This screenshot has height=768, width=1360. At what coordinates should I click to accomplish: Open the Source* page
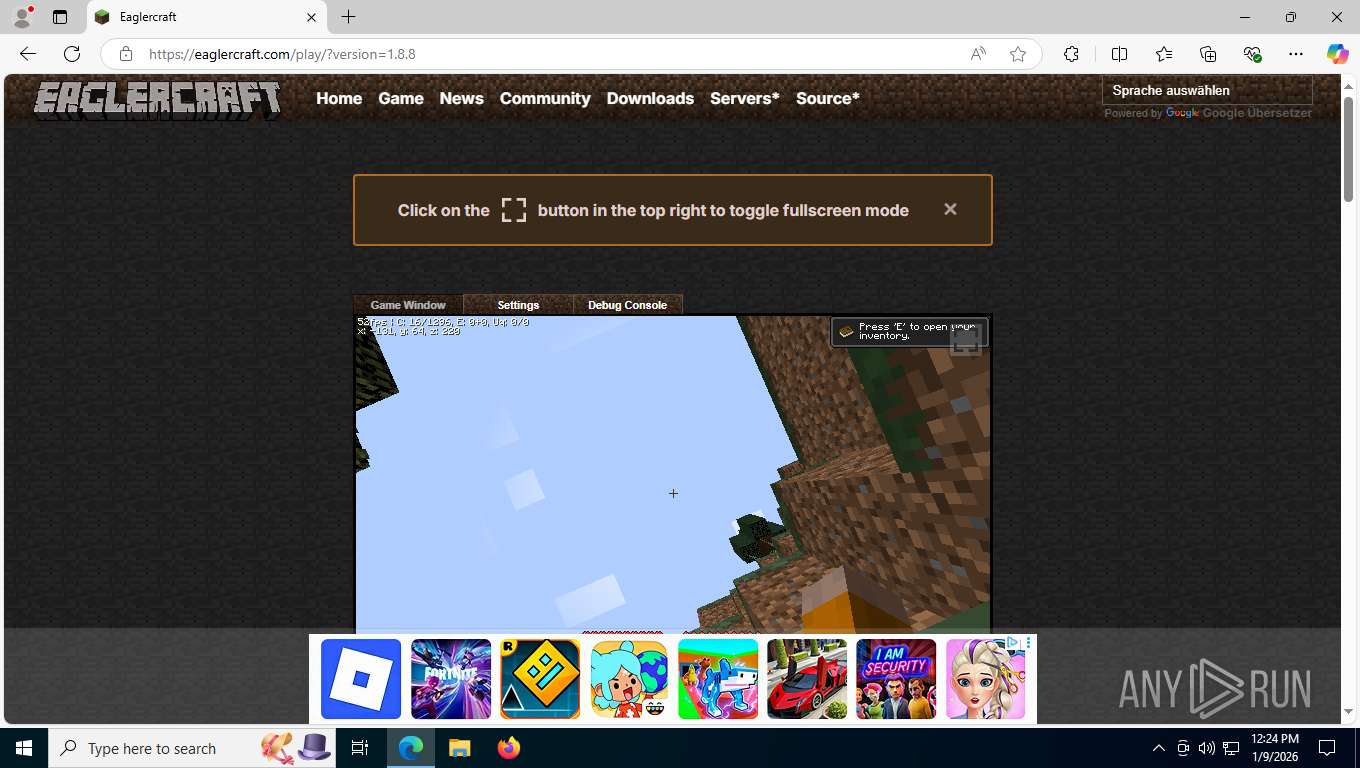[x=827, y=98]
